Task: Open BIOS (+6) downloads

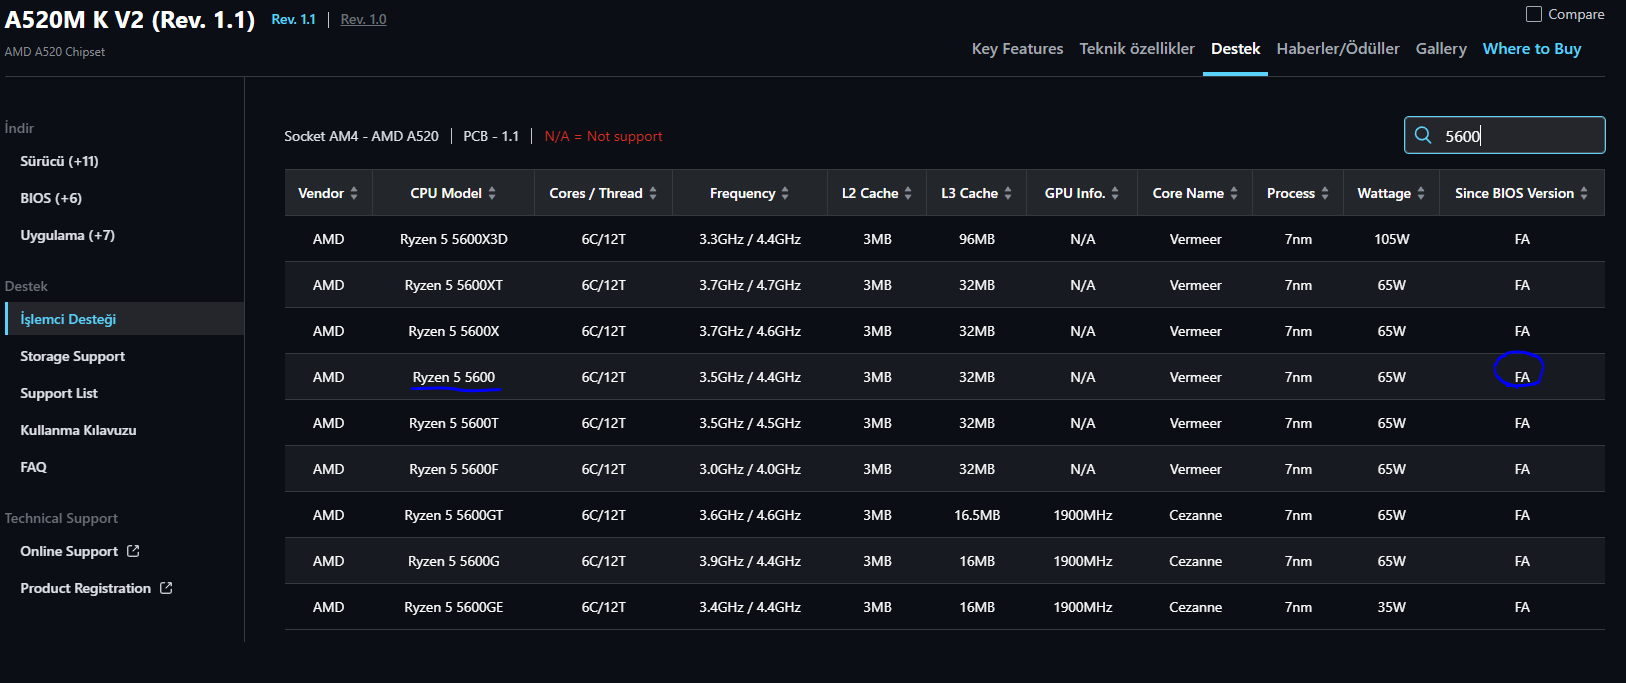Action: pyautogui.click(x=51, y=198)
